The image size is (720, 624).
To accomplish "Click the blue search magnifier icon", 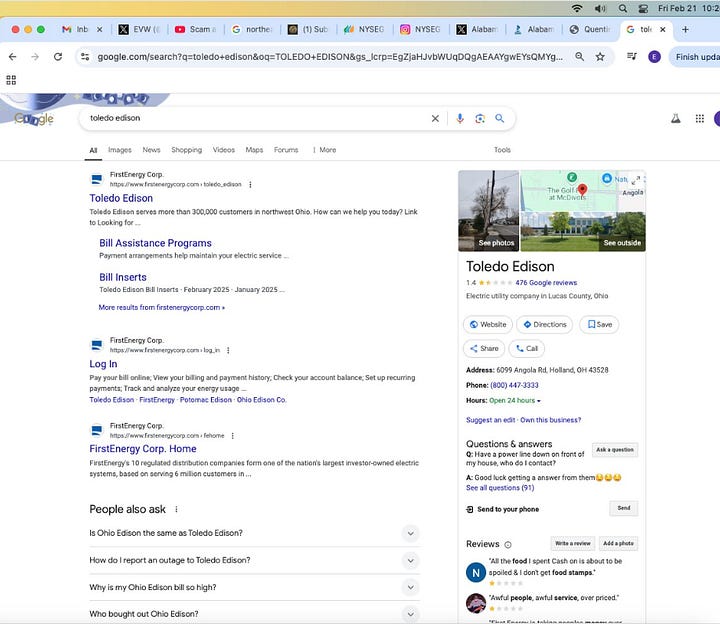I will (x=500, y=118).
